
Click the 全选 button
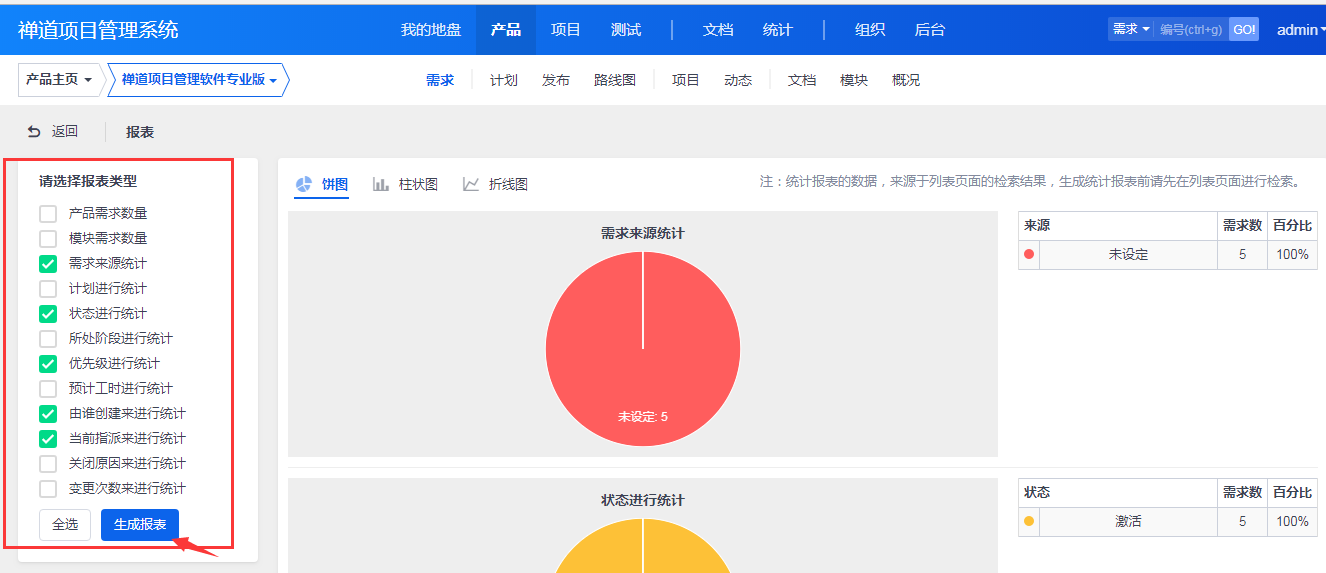(65, 525)
